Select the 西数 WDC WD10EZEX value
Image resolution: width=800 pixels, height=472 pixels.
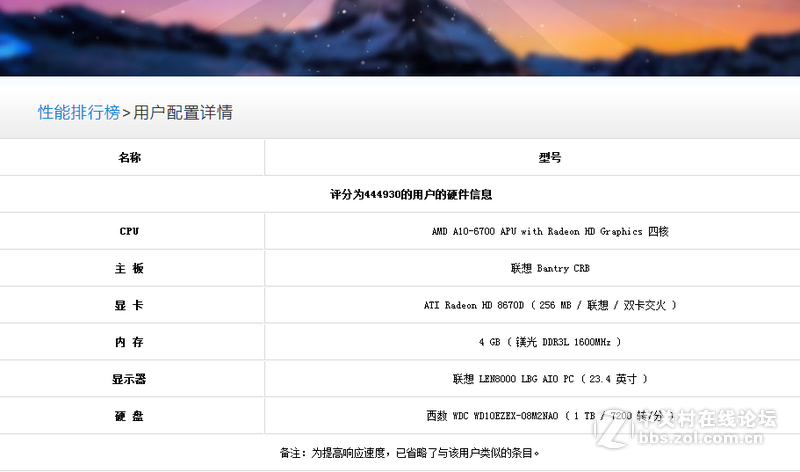pyautogui.click(x=550, y=416)
